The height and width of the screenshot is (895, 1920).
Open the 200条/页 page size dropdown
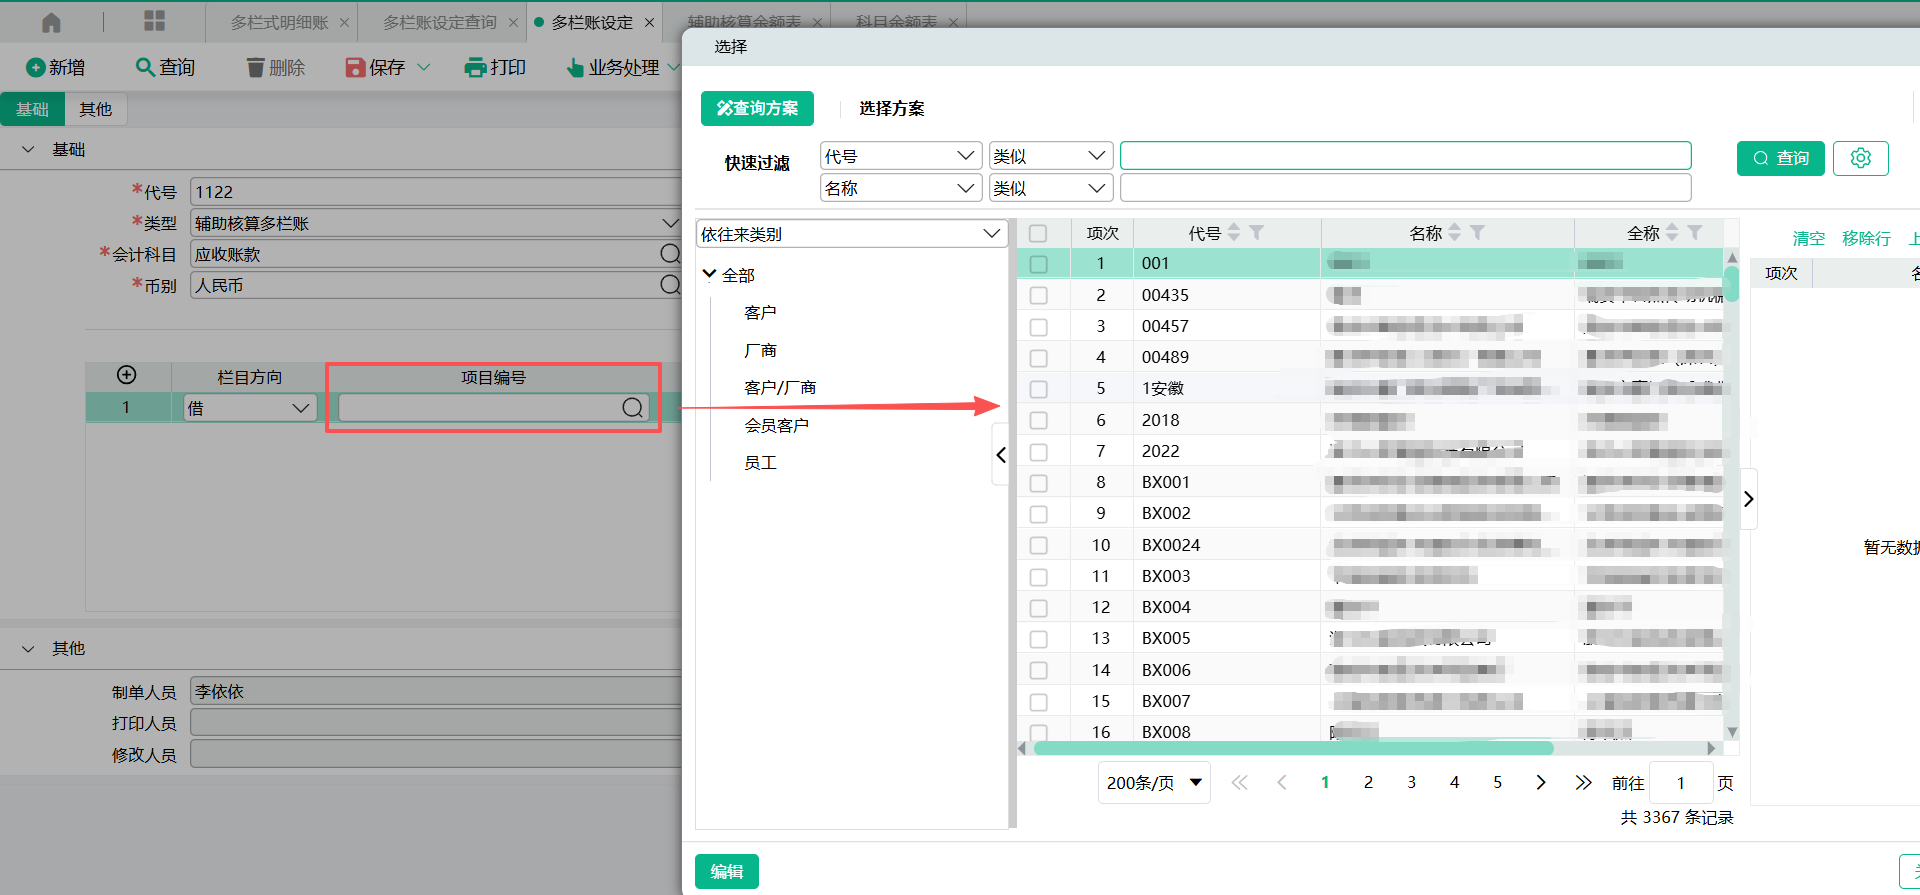pyautogui.click(x=1154, y=783)
